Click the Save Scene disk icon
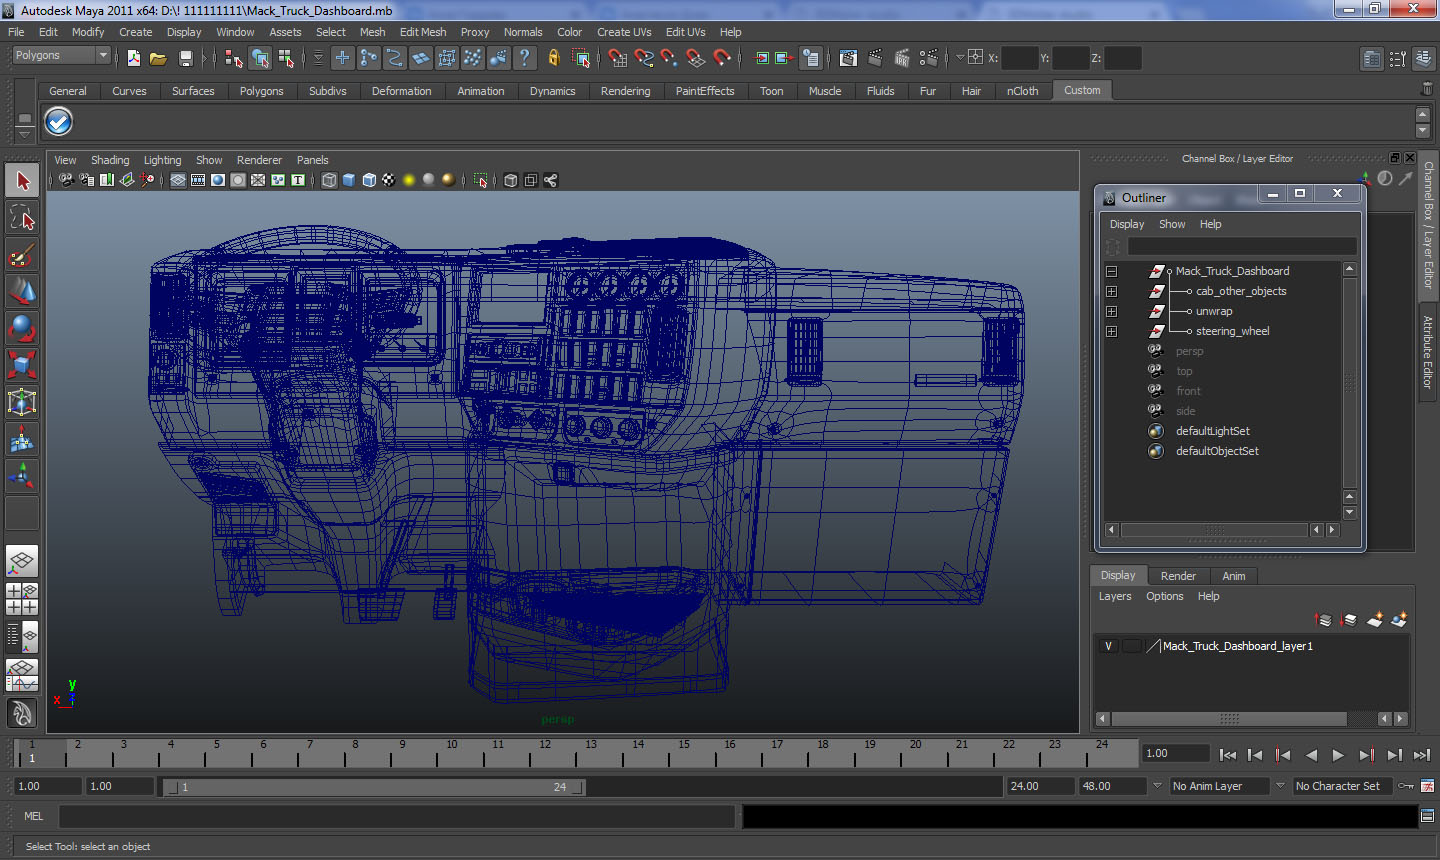Screen dimensions: 1440x860 [x=185, y=58]
